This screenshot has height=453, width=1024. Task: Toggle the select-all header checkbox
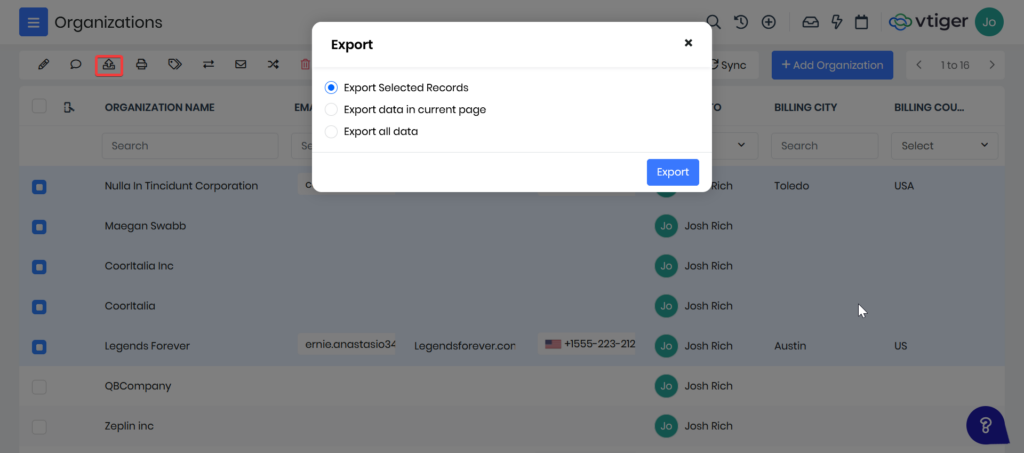pos(39,106)
